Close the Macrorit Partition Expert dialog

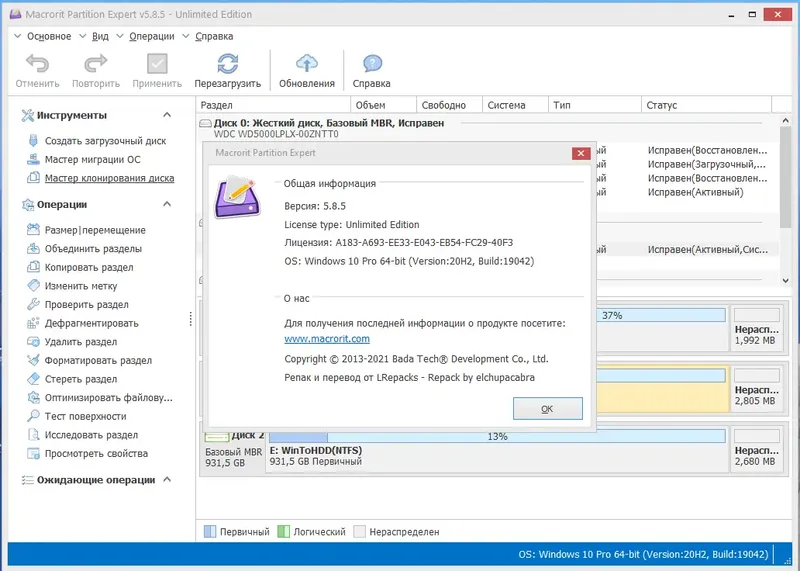click(x=581, y=153)
